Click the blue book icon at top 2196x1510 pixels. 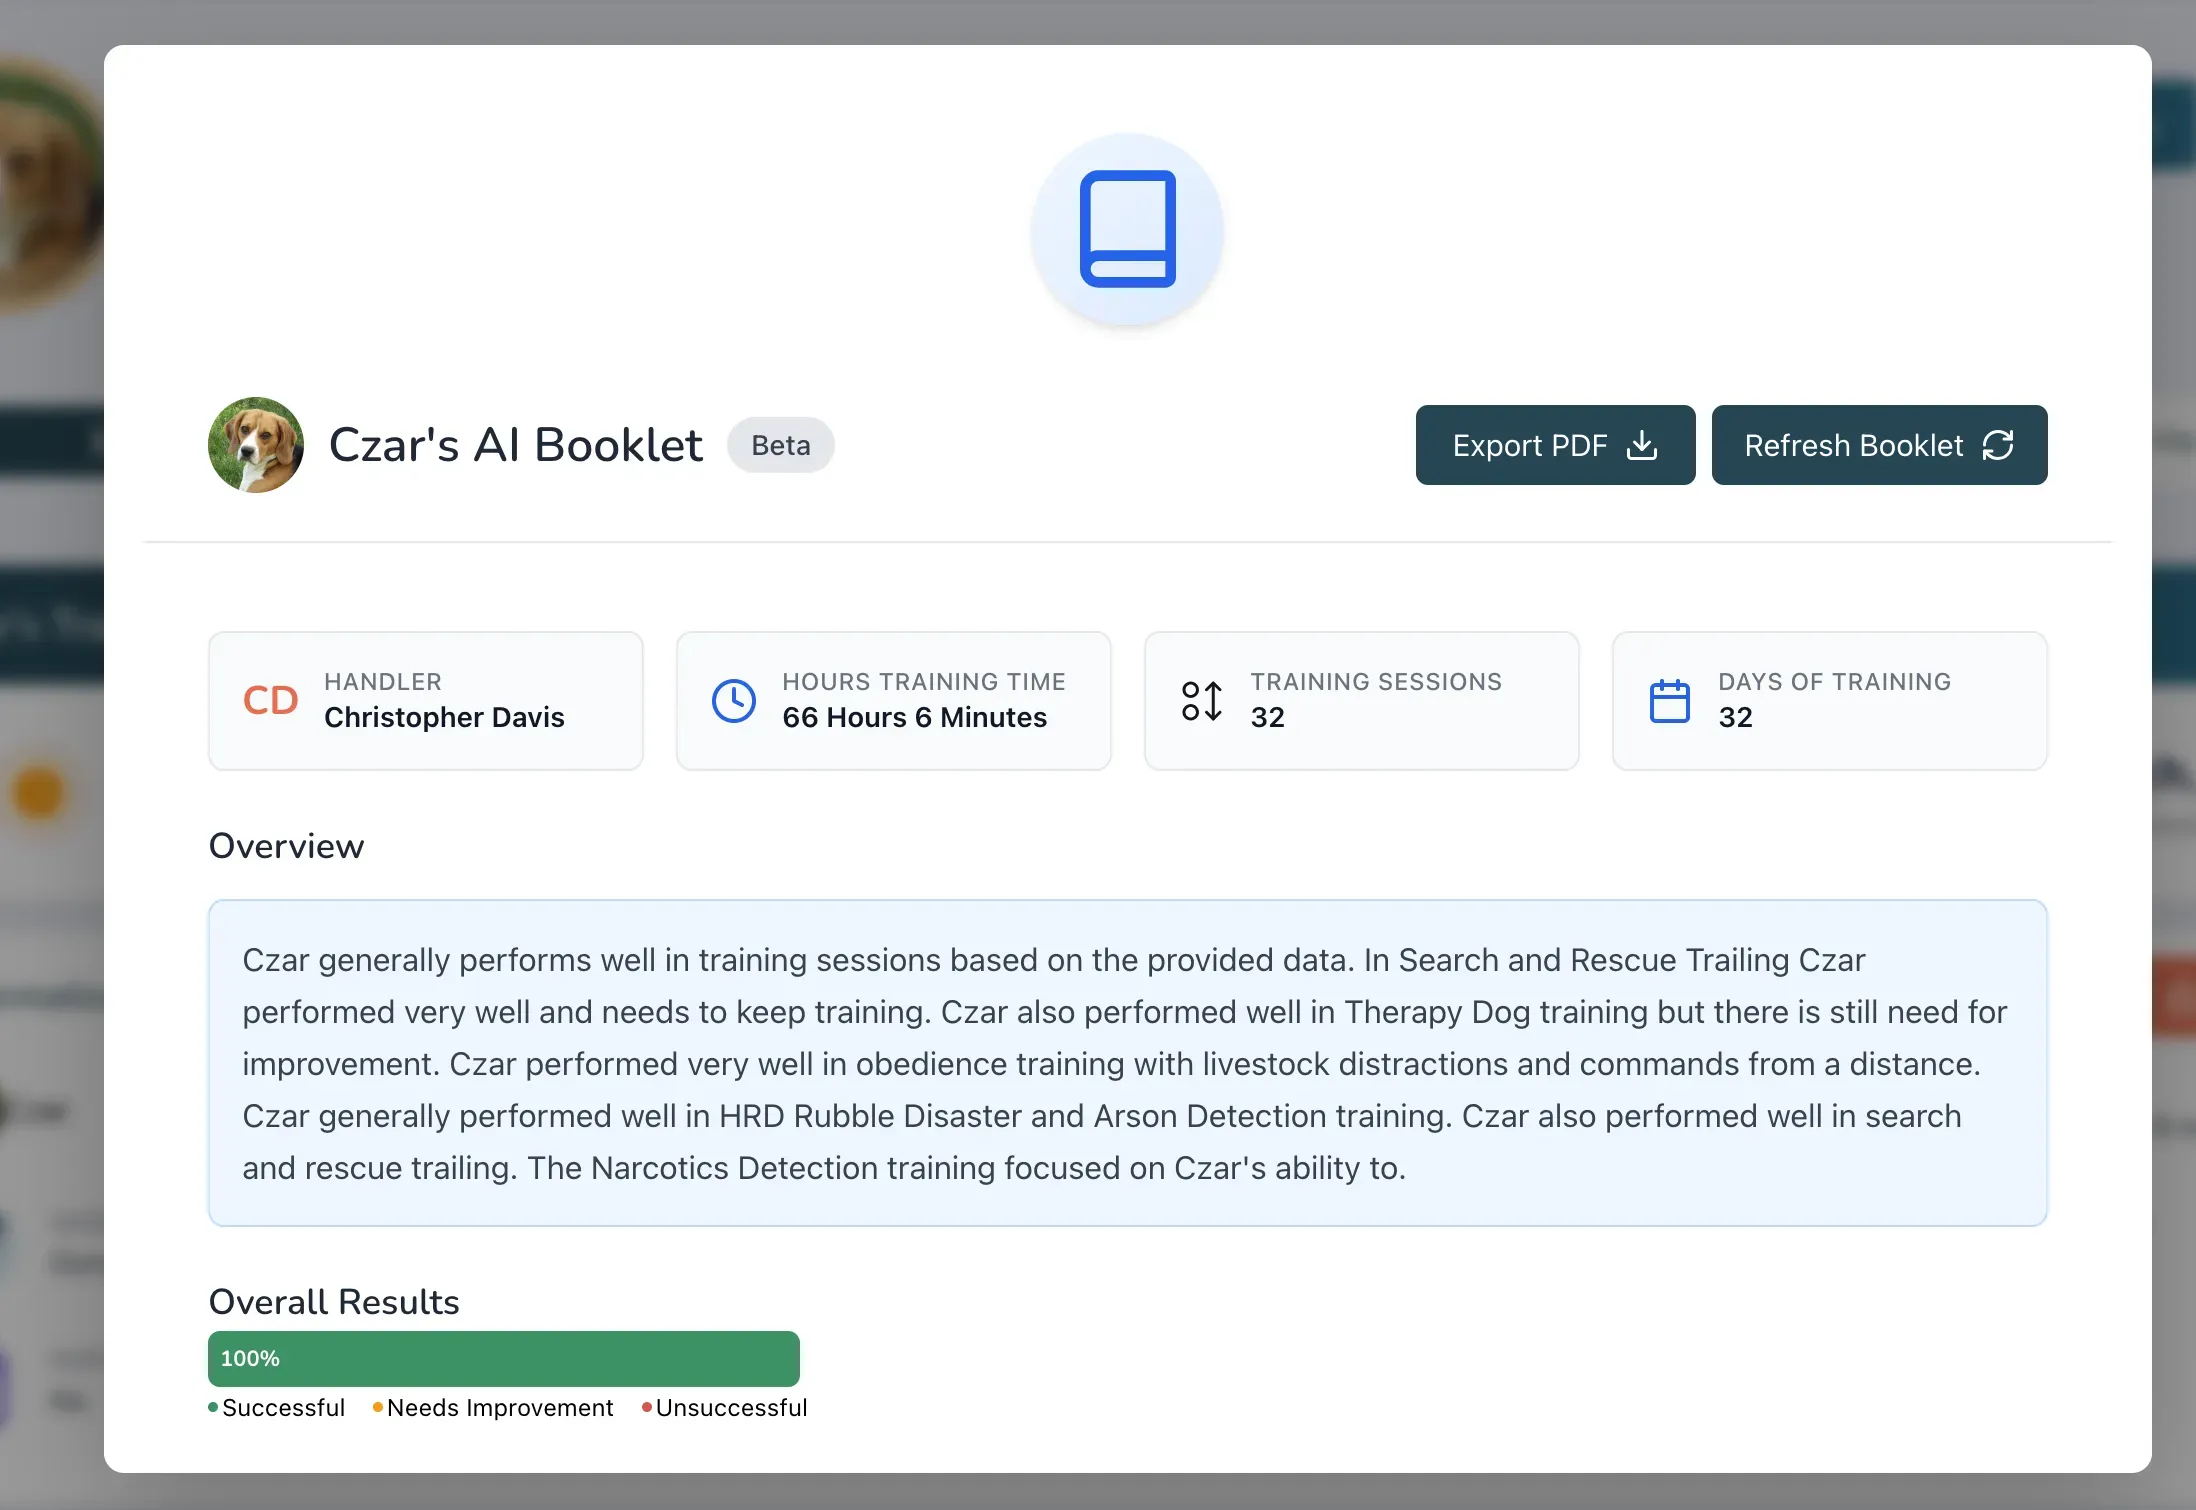pos(1127,229)
